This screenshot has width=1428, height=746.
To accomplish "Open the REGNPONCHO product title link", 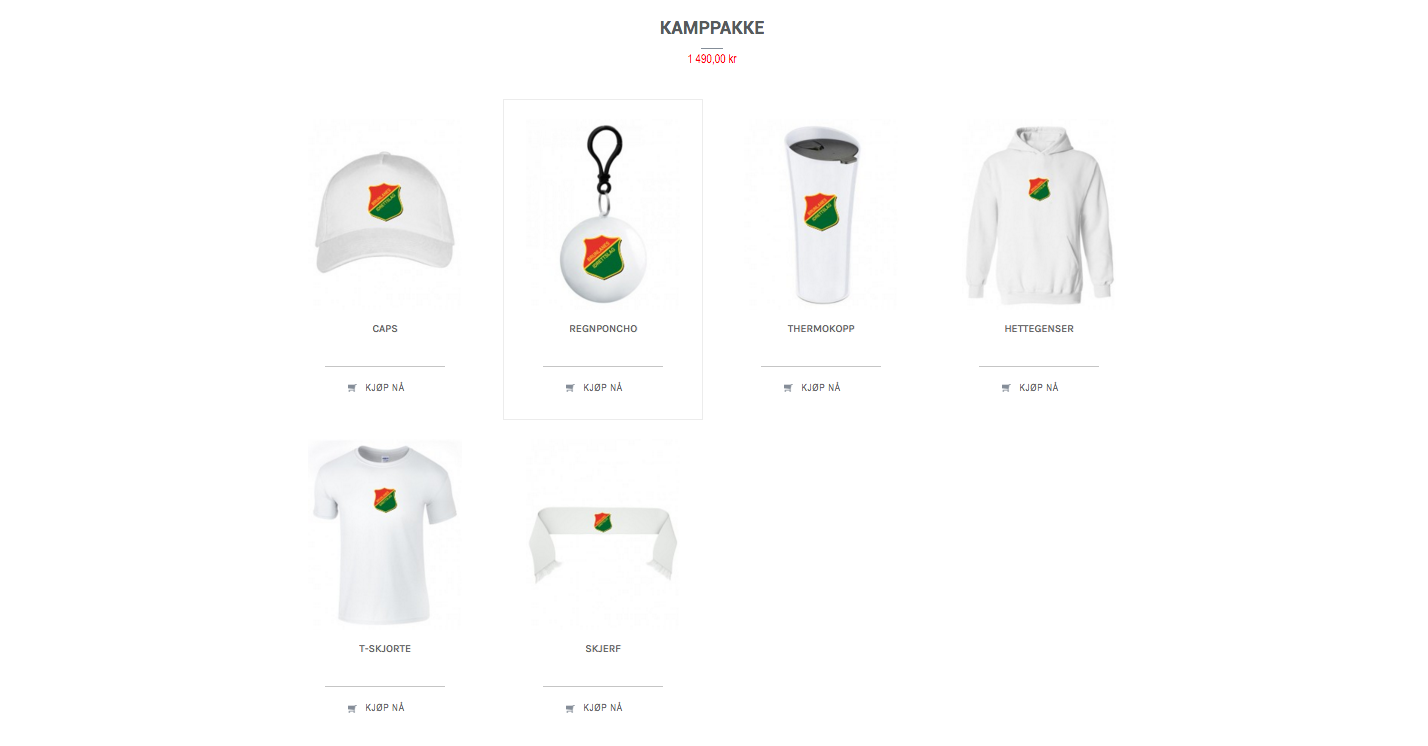I will pyautogui.click(x=603, y=329).
